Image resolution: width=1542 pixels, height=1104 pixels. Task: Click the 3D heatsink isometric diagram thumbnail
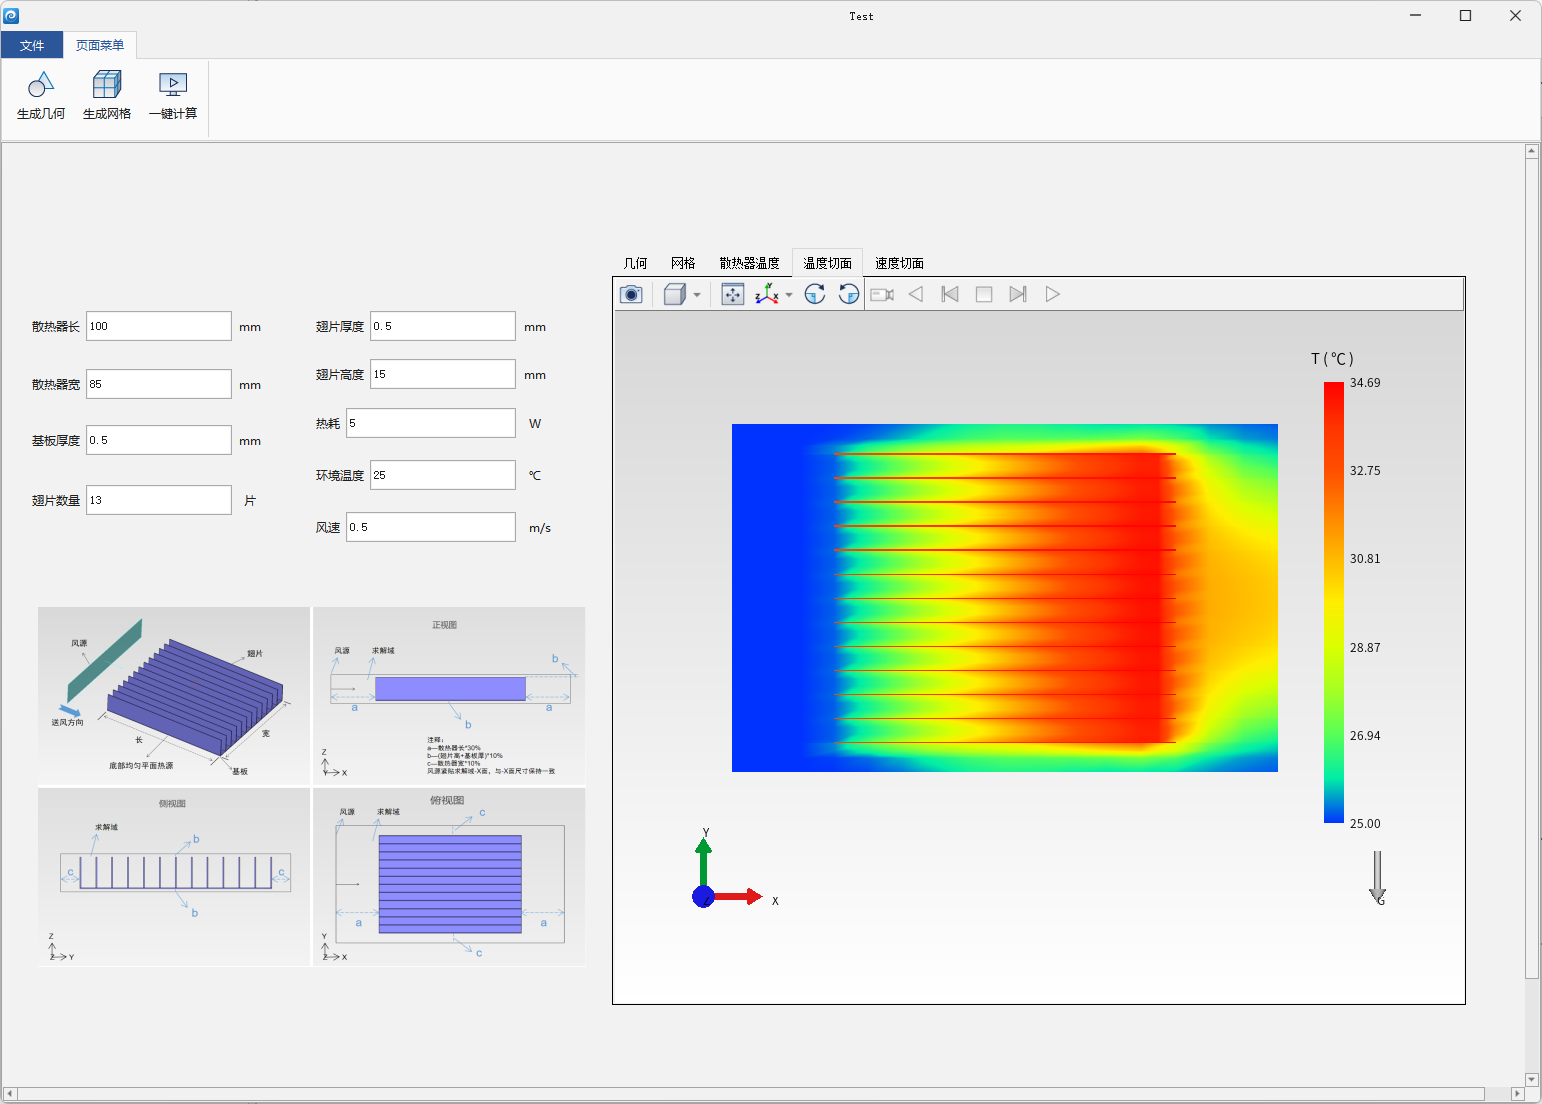pos(174,695)
